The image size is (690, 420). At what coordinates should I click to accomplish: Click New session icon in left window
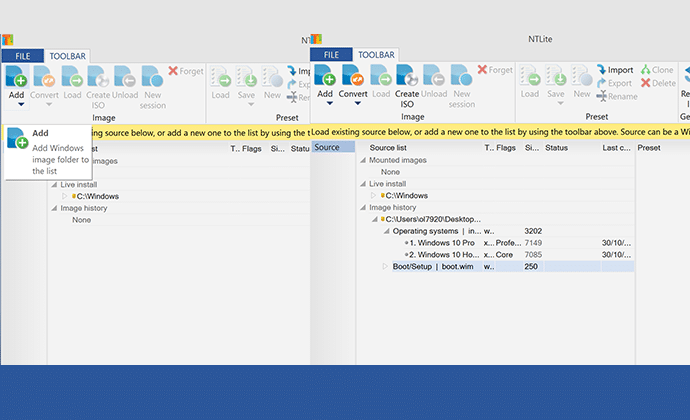pos(153,77)
